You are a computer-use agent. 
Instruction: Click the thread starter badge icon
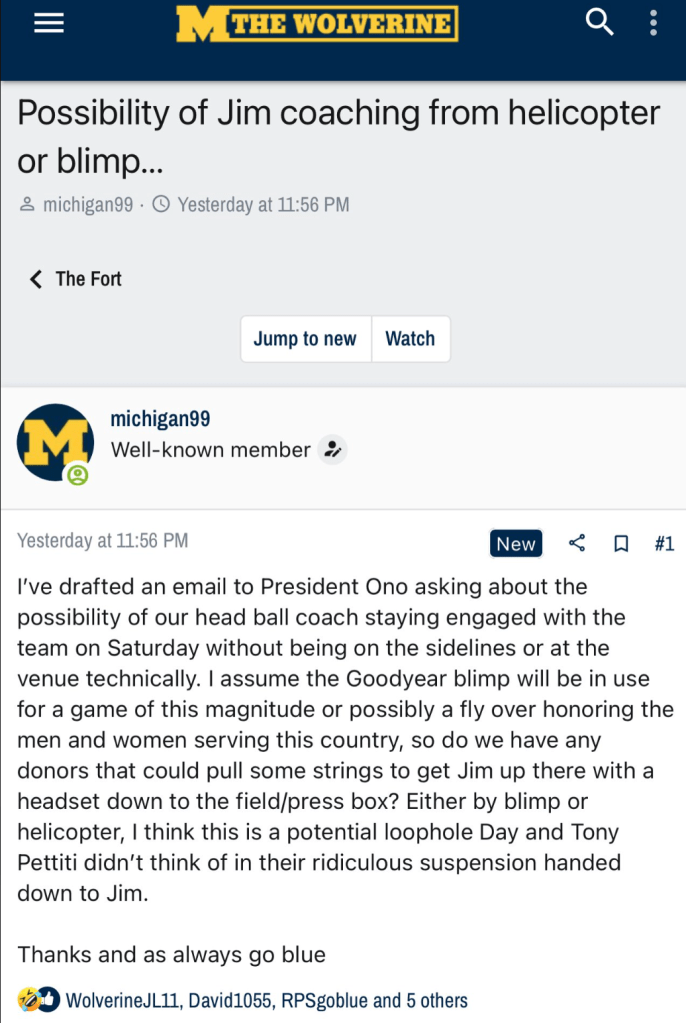click(332, 451)
